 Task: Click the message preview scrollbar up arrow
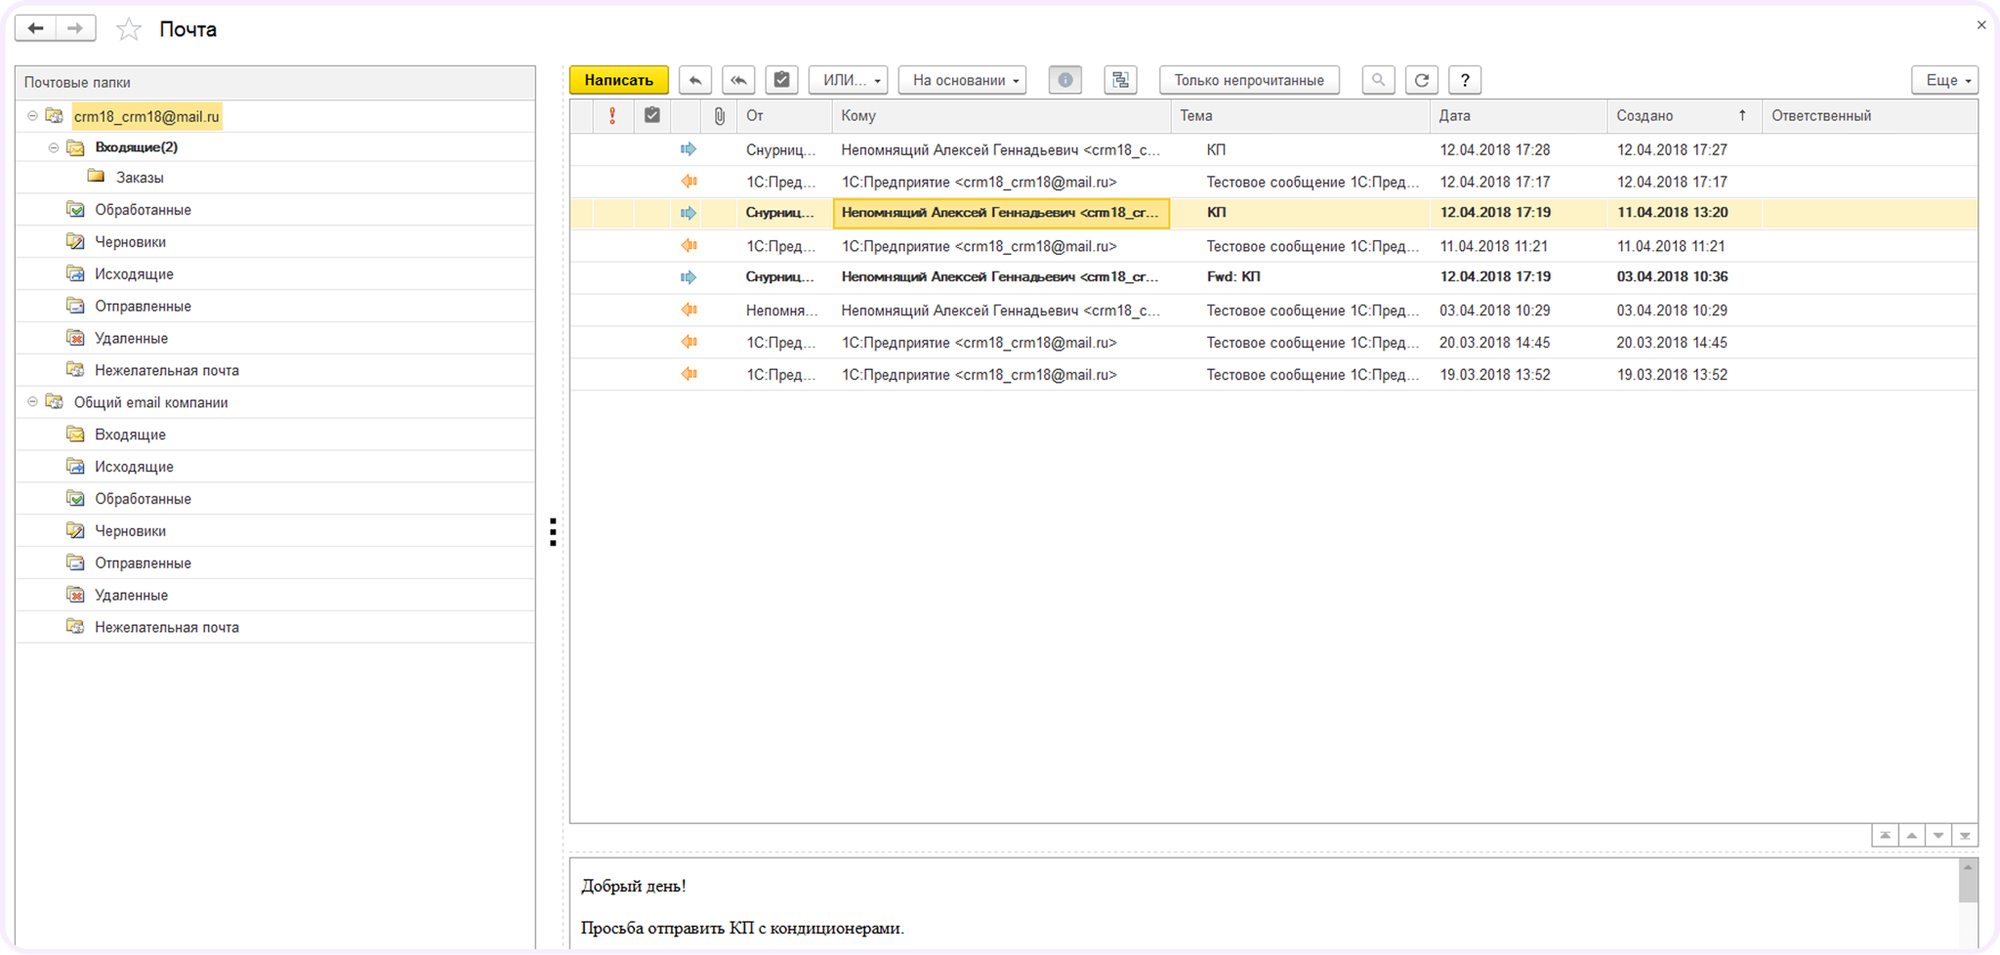pyautogui.click(x=1968, y=868)
